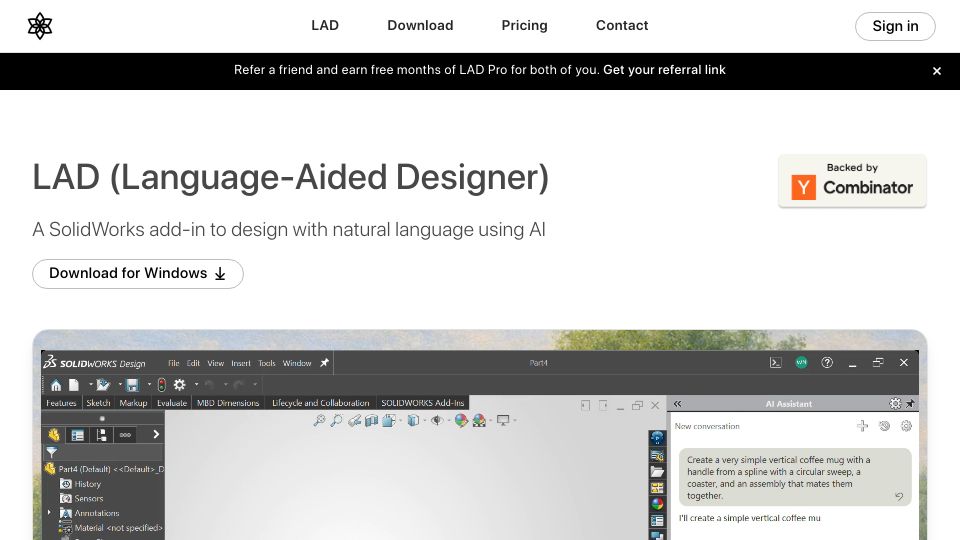960x540 pixels.
Task: Open the SolidWorks File menu
Action: (x=174, y=363)
